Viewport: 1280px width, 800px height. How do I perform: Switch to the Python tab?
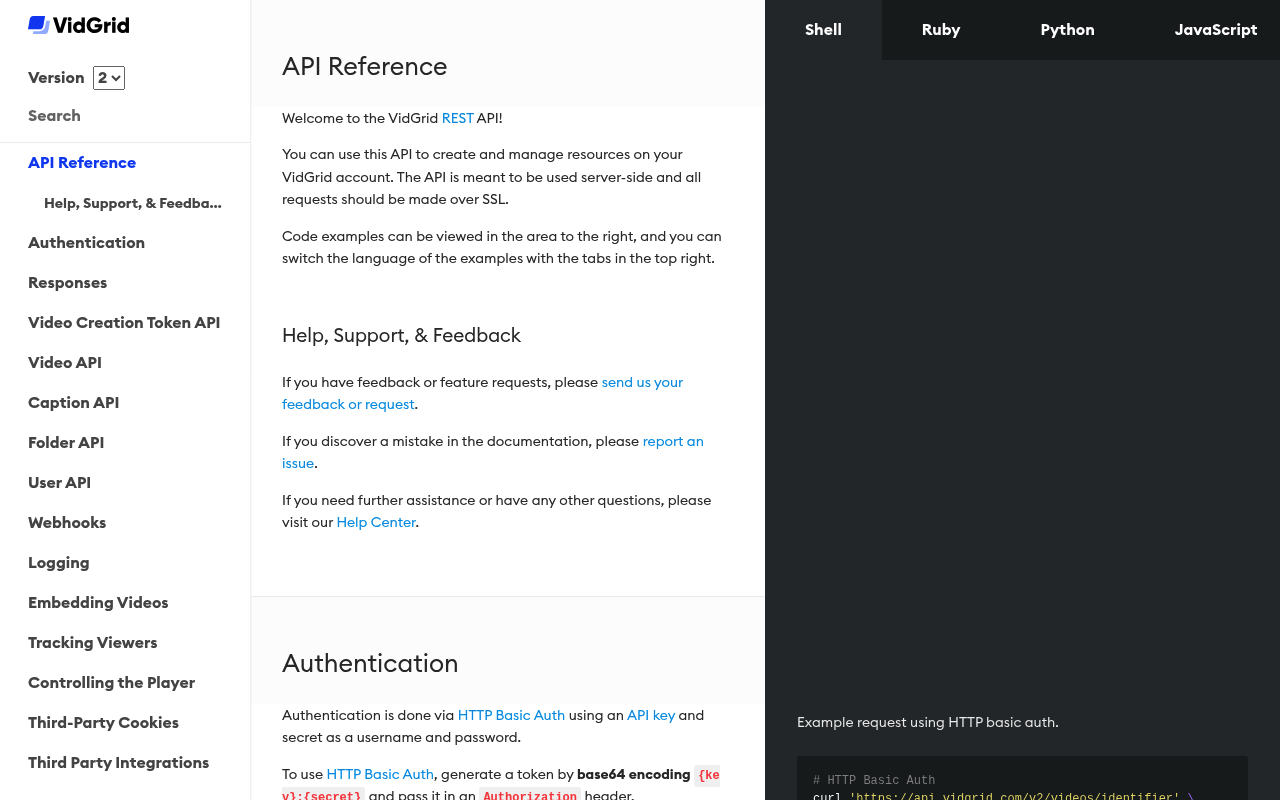tap(1067, 30)
